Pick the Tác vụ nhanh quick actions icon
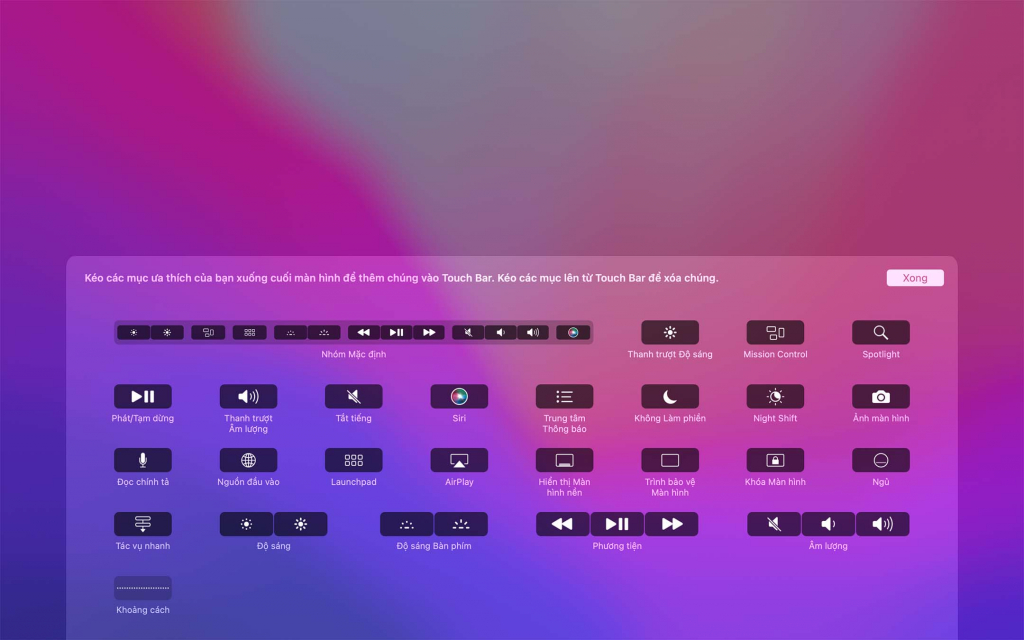 (x=142, y=524)
